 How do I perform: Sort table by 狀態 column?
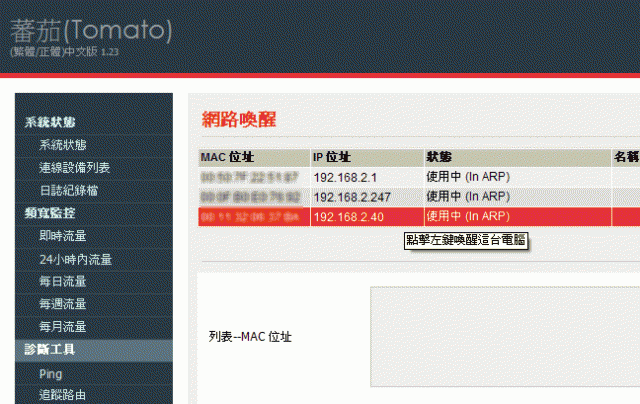click(x=518, y=157)
